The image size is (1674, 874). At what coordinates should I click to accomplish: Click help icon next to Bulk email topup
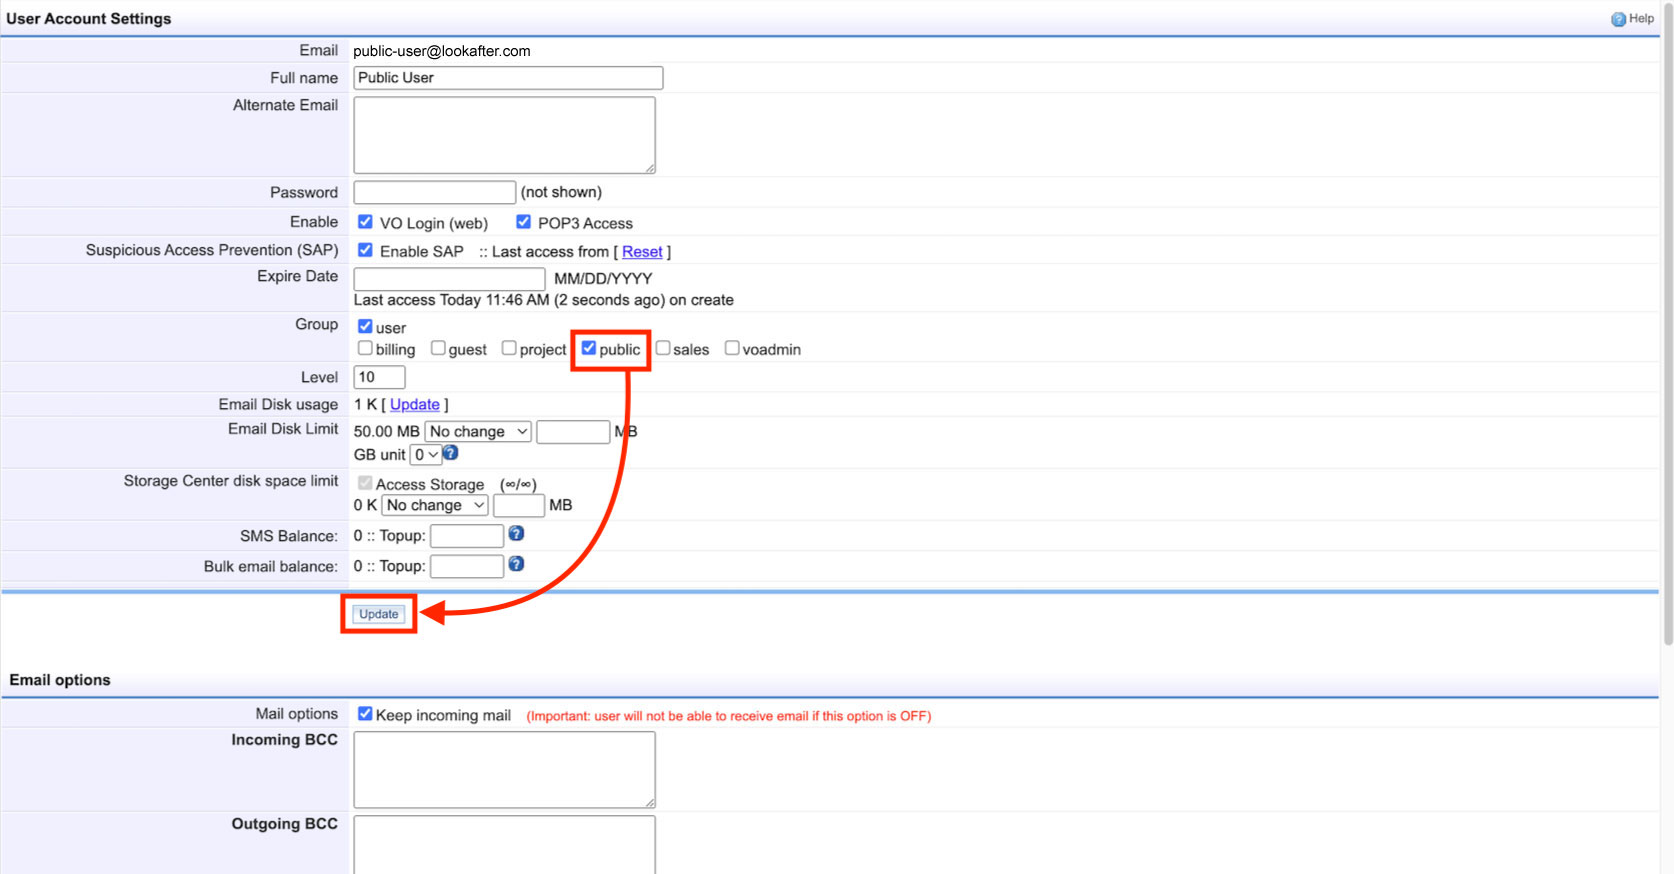(x=516, y=564)
